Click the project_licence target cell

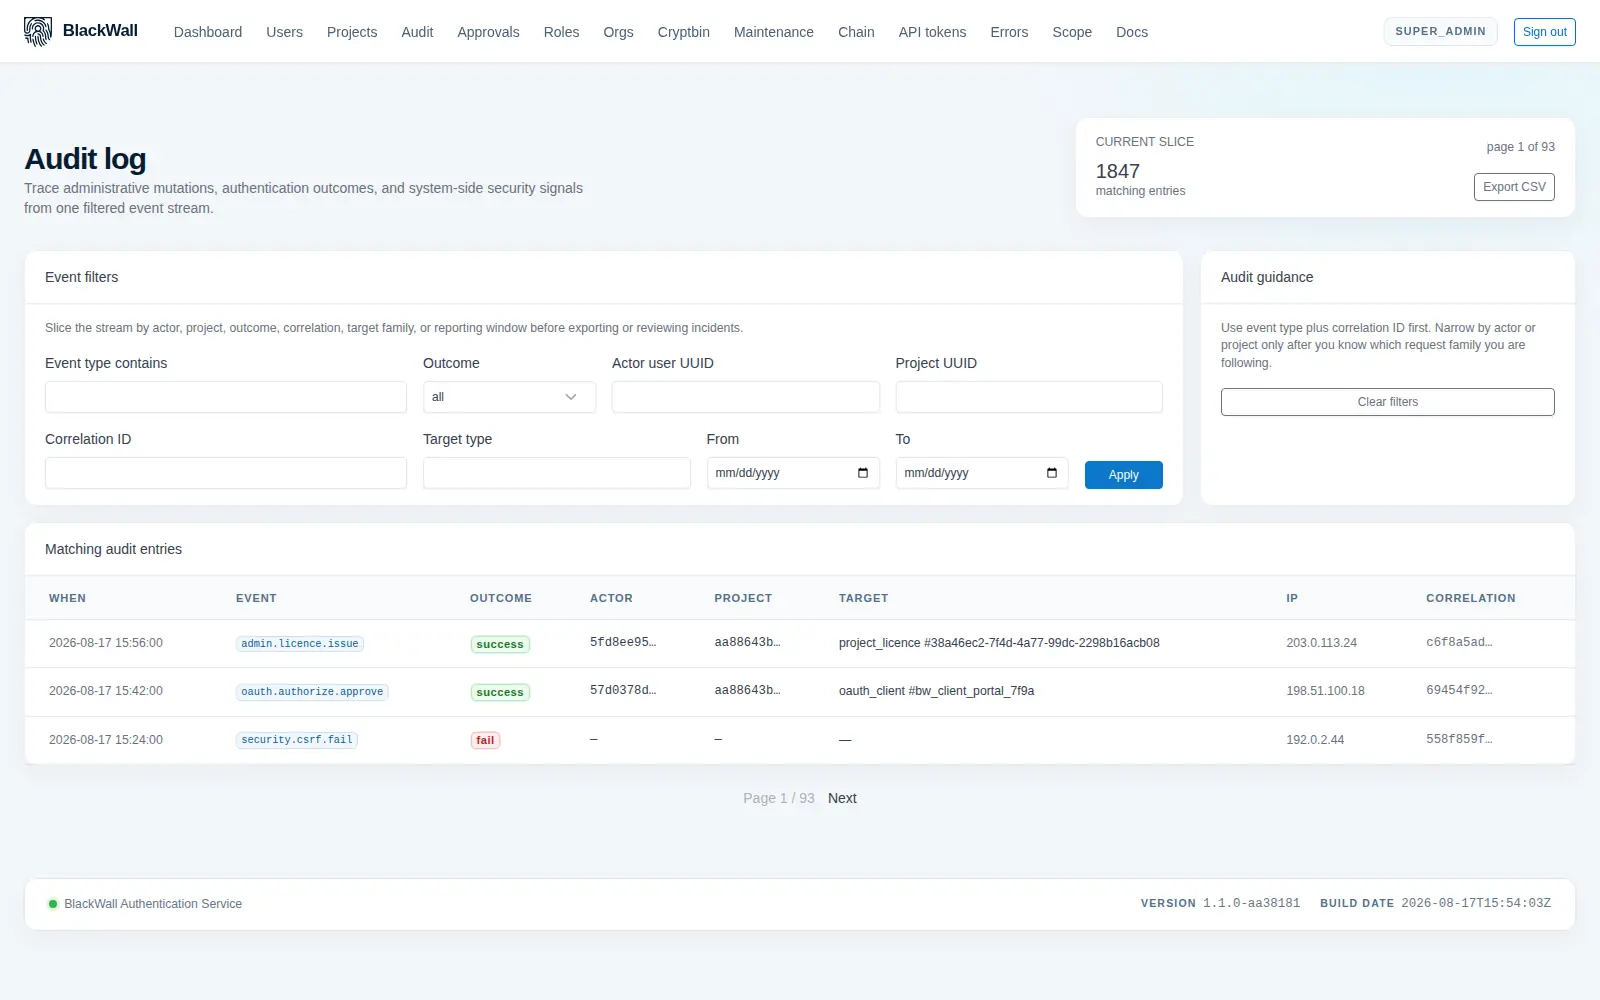click(x=999, y=643)
